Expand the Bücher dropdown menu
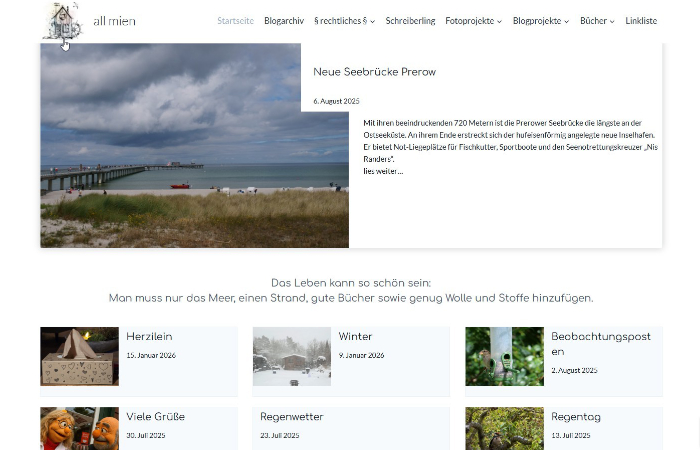The width and height of the screenshot is (700, 450). tap(597, 21)
